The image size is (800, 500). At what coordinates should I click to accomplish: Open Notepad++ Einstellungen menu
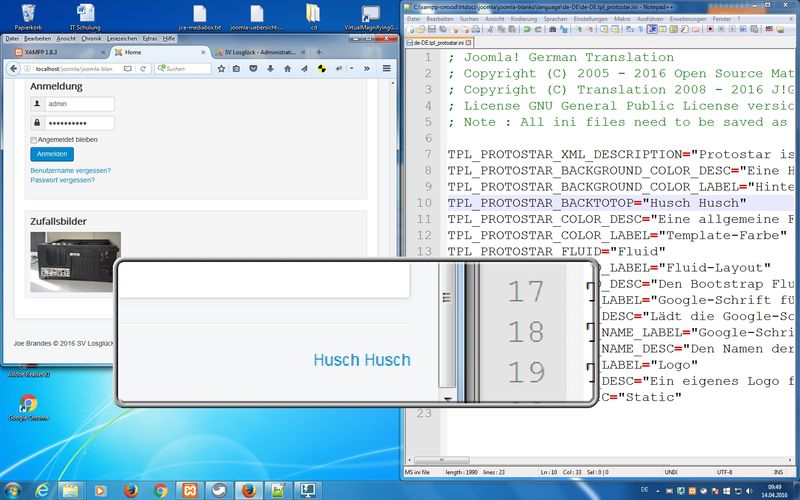pyautogui.click(x=590, y=19)
